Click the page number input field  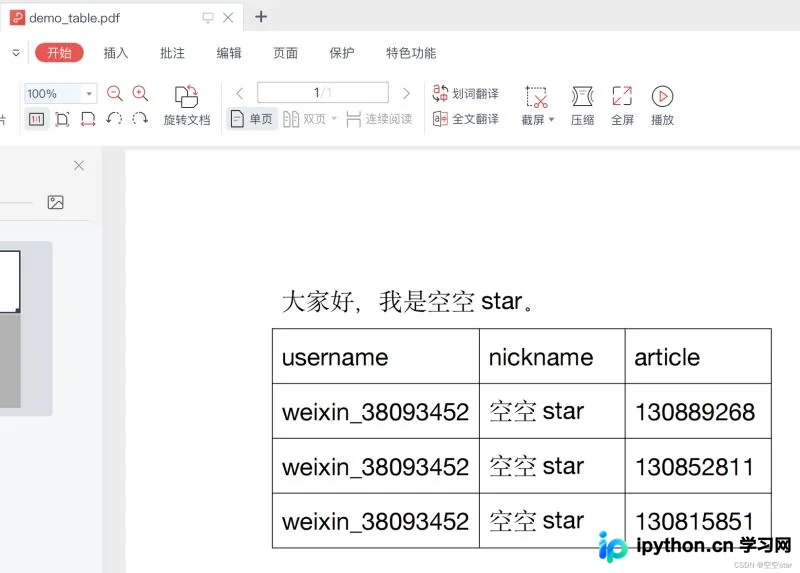coord(323,93)
